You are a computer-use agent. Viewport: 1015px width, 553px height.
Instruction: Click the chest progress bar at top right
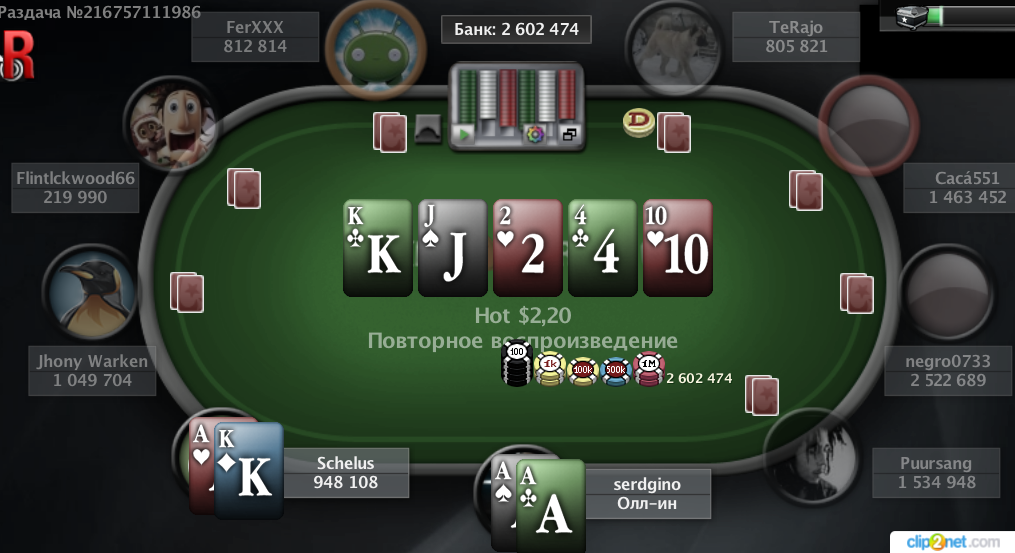pos(971,16)
